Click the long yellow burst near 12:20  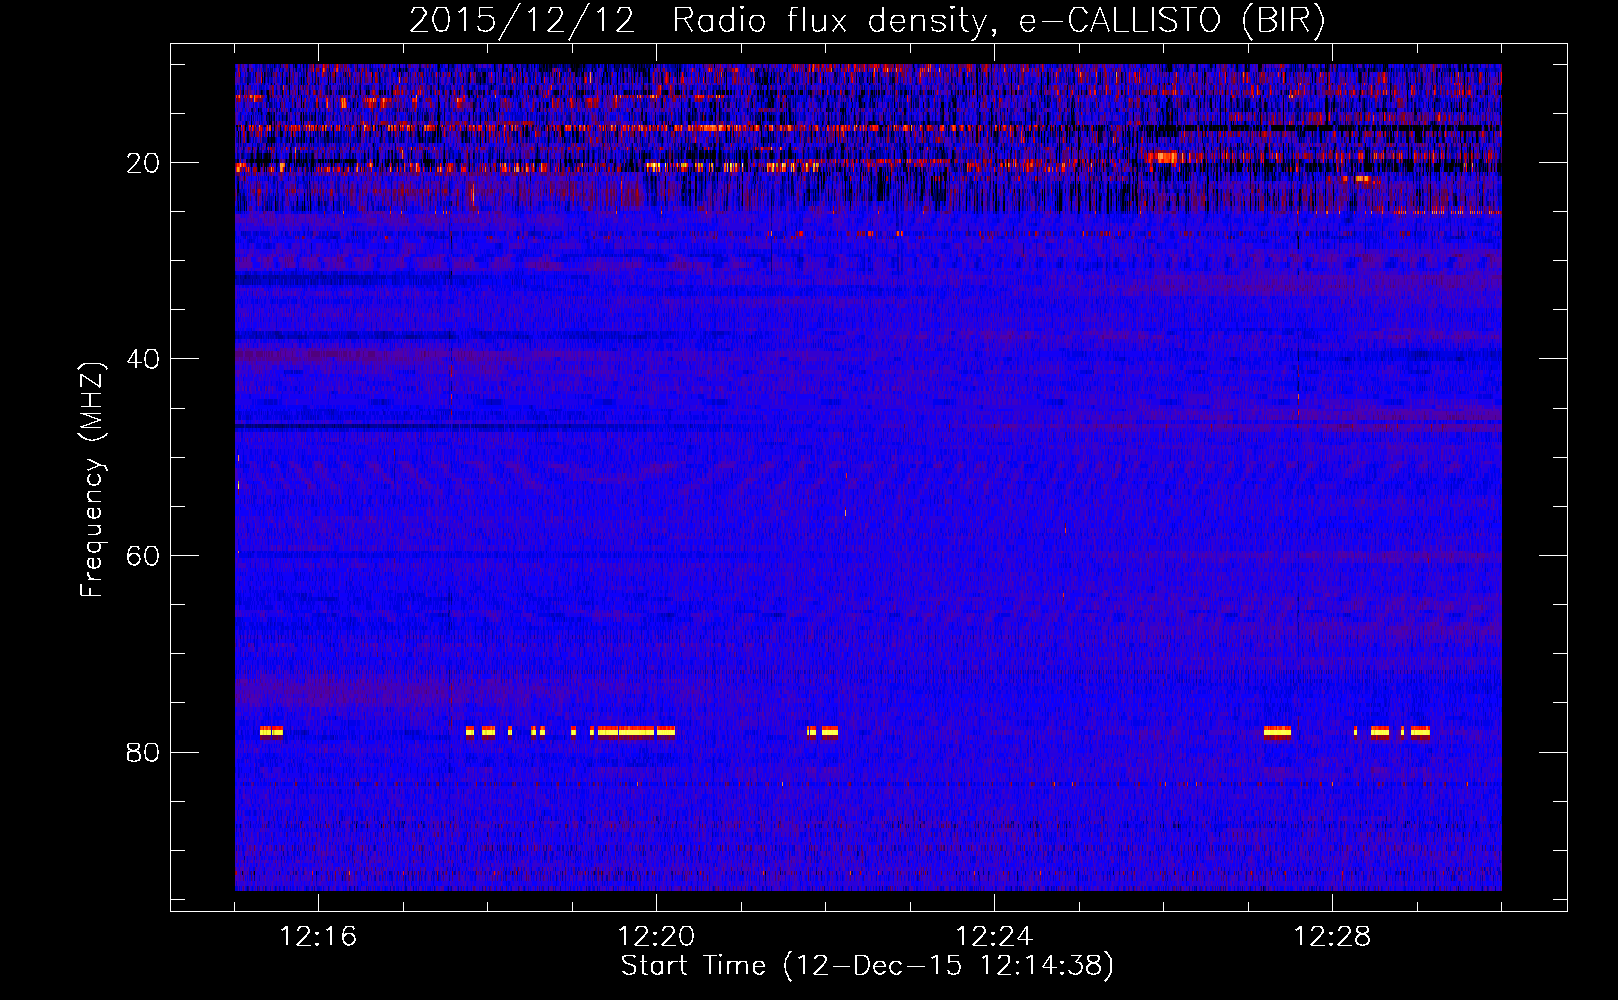[633, 731]
